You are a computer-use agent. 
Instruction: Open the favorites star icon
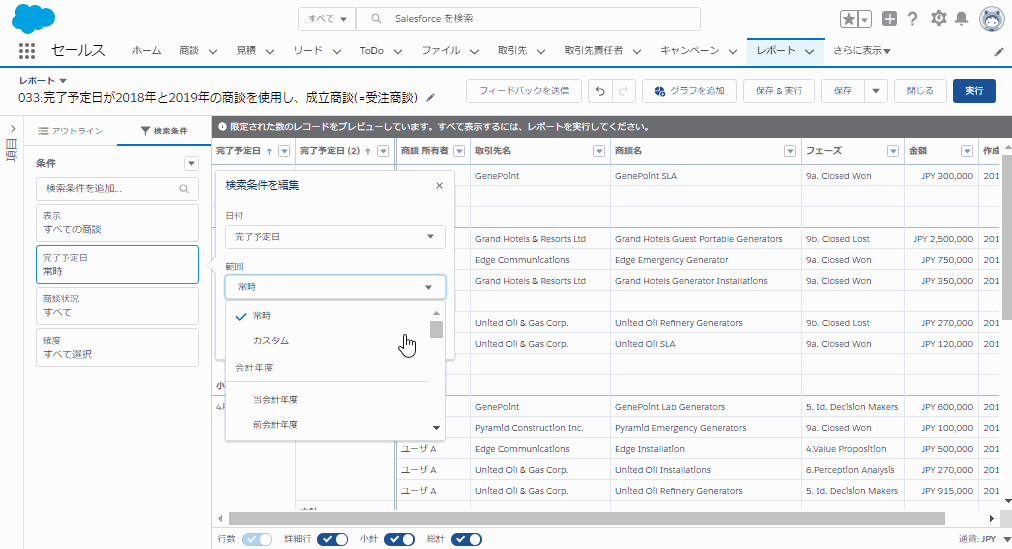coord(849,19)
